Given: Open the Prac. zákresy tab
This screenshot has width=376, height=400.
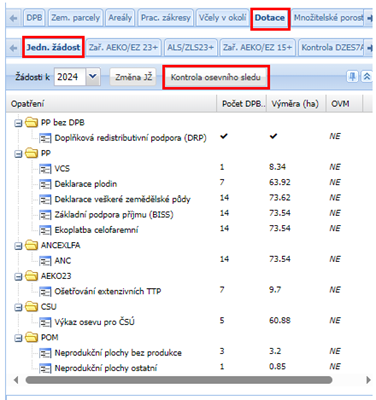Looking at the screenshot, I should (166, 17).
